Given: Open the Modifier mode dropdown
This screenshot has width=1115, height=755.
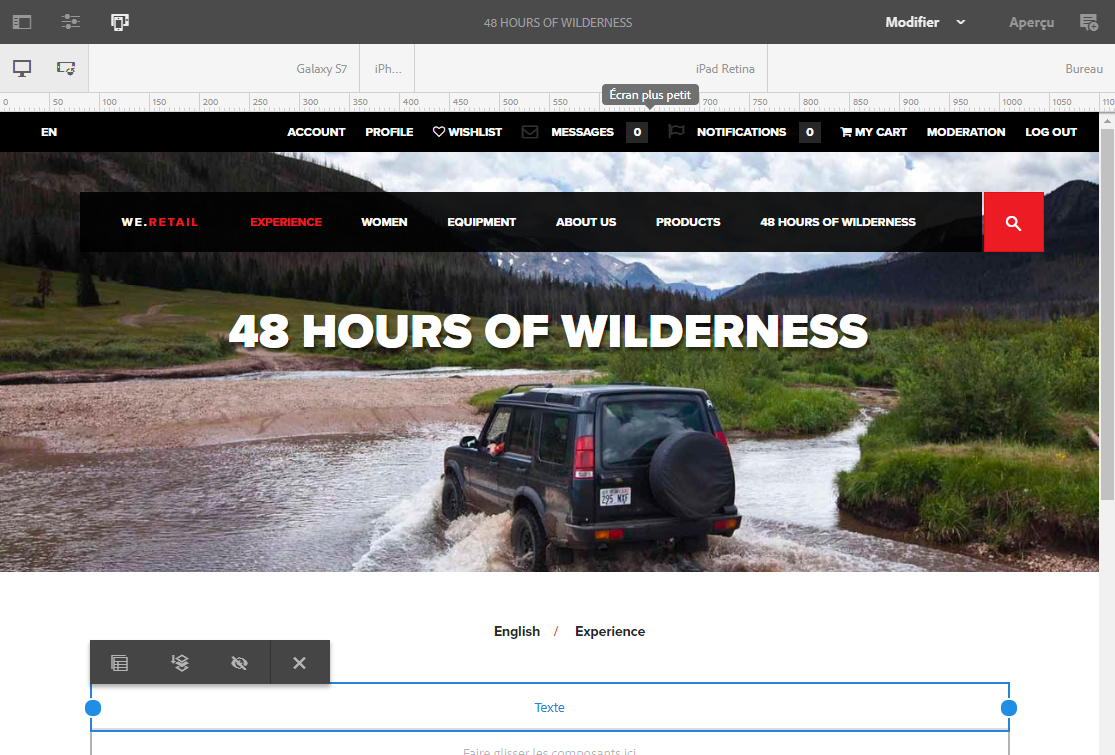Looking at the screenshot, I should click(x=925, y=22).
